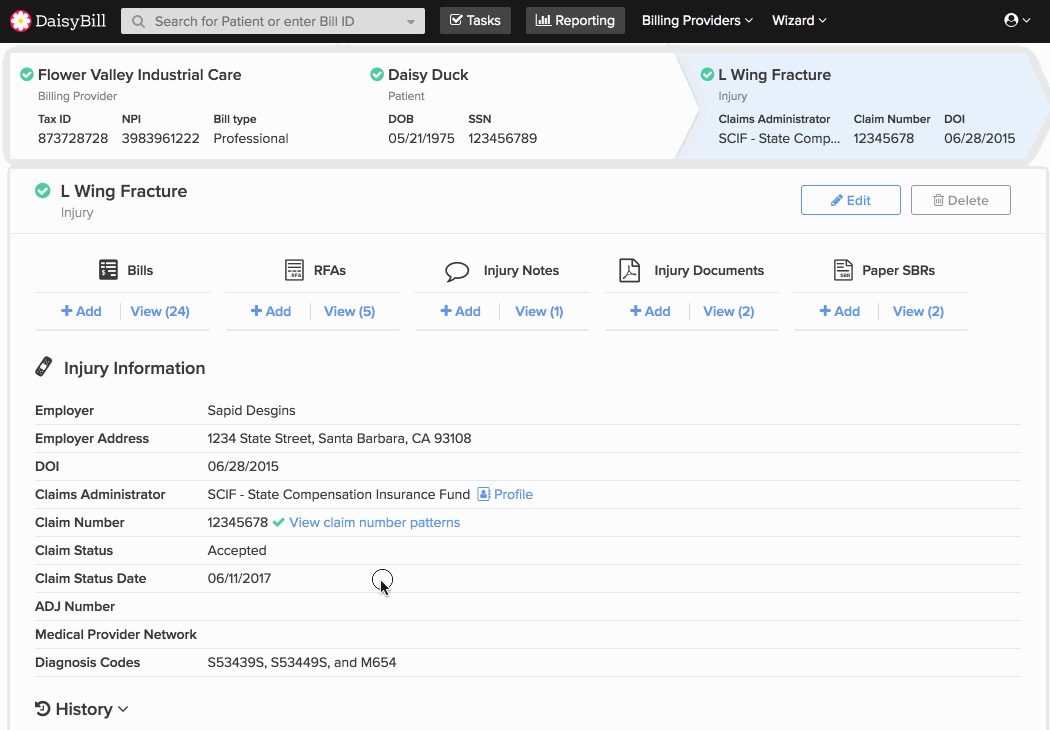Go to Daisy Duck patient page
Screen dimensions: 1050x730
click(x=428, y=74)
